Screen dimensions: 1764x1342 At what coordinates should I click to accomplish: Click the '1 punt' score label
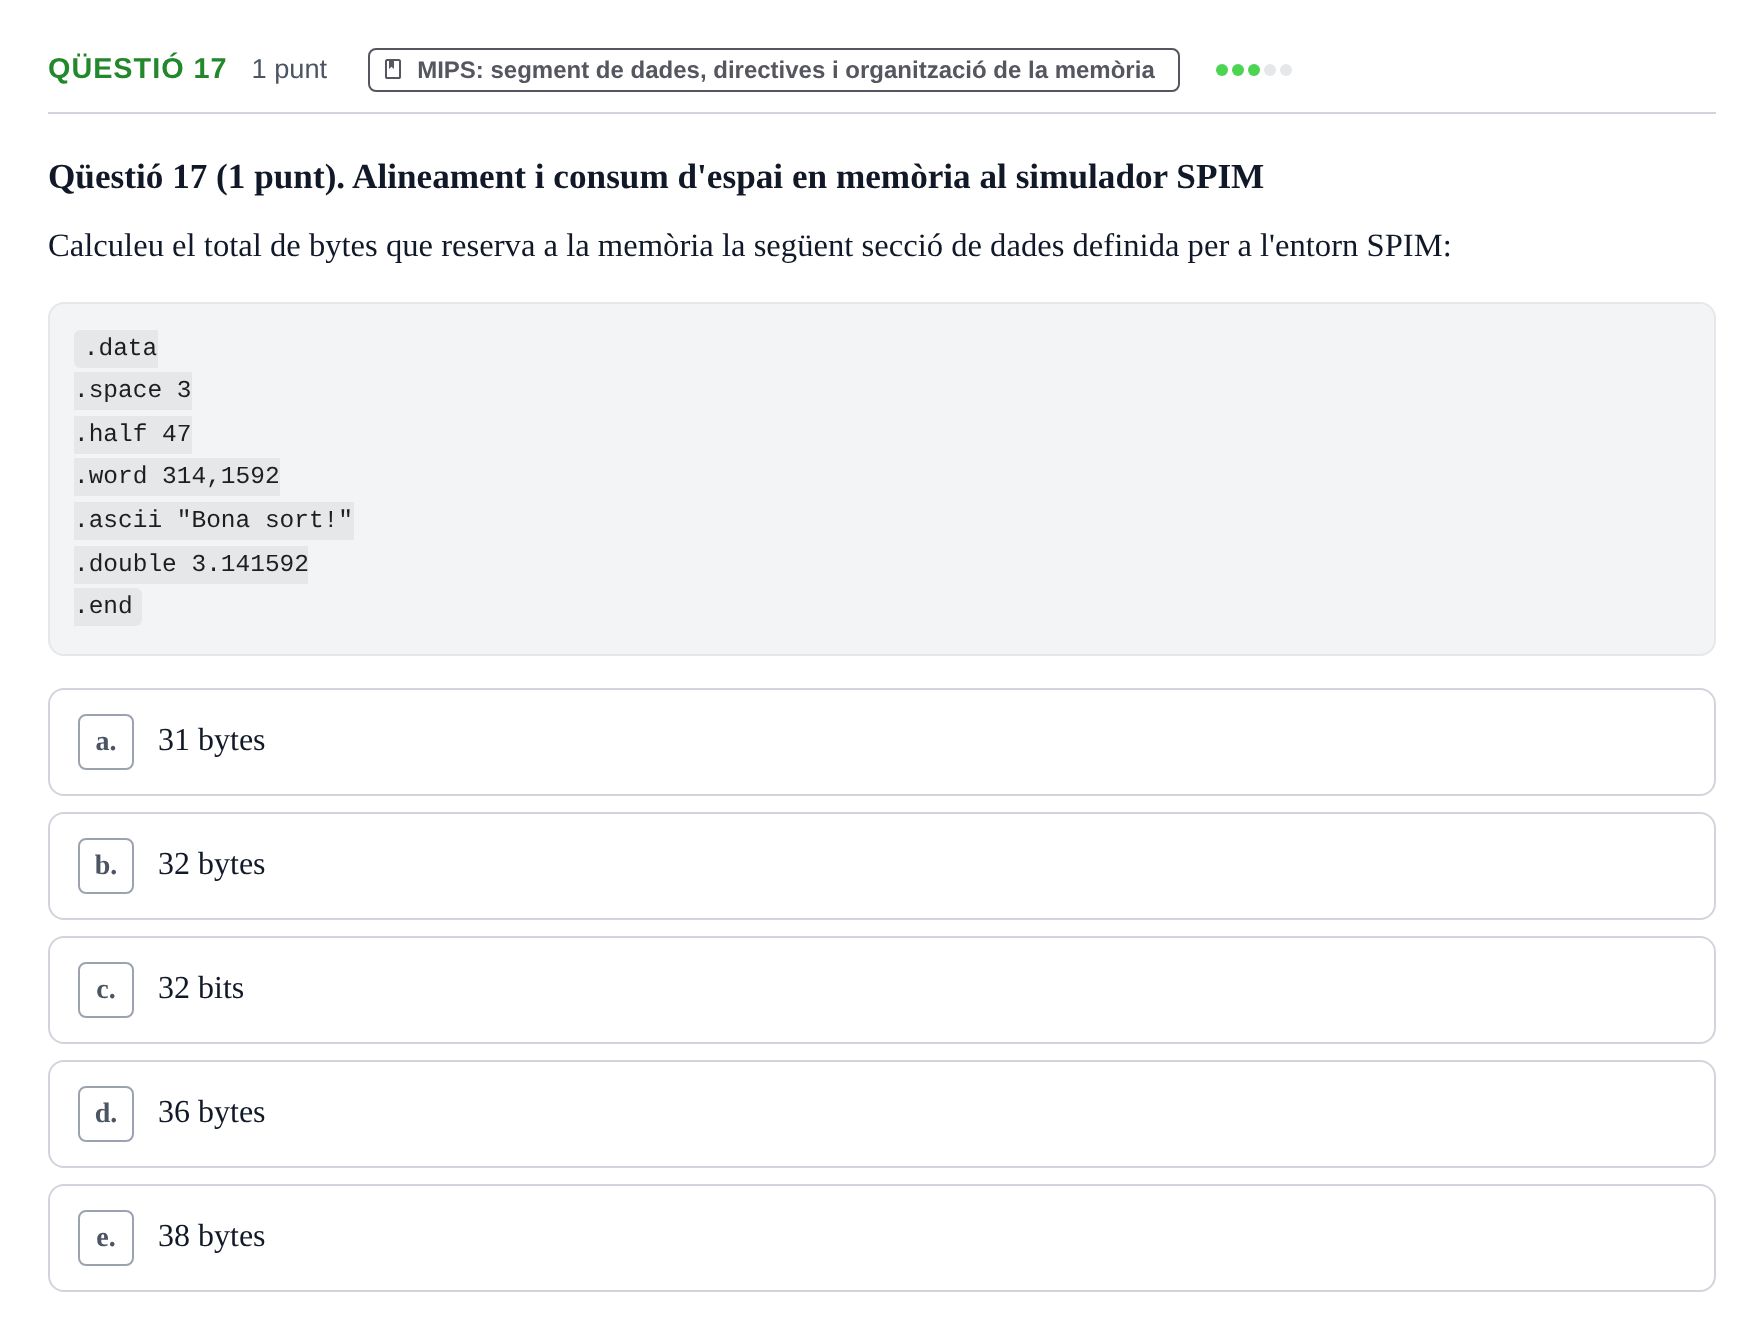[289, 69]
